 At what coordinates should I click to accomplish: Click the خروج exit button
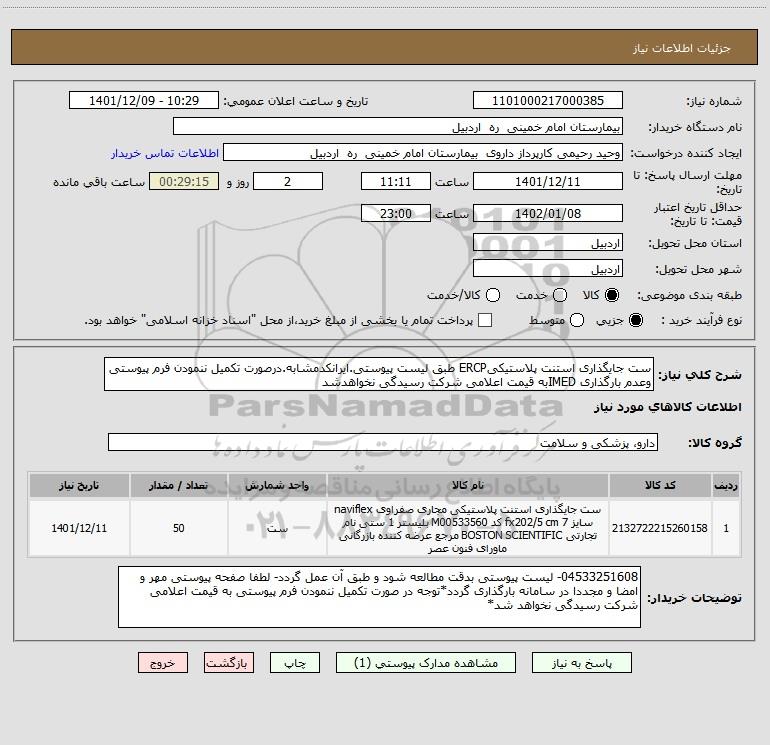pyautogui.click(x=163, y=663)
